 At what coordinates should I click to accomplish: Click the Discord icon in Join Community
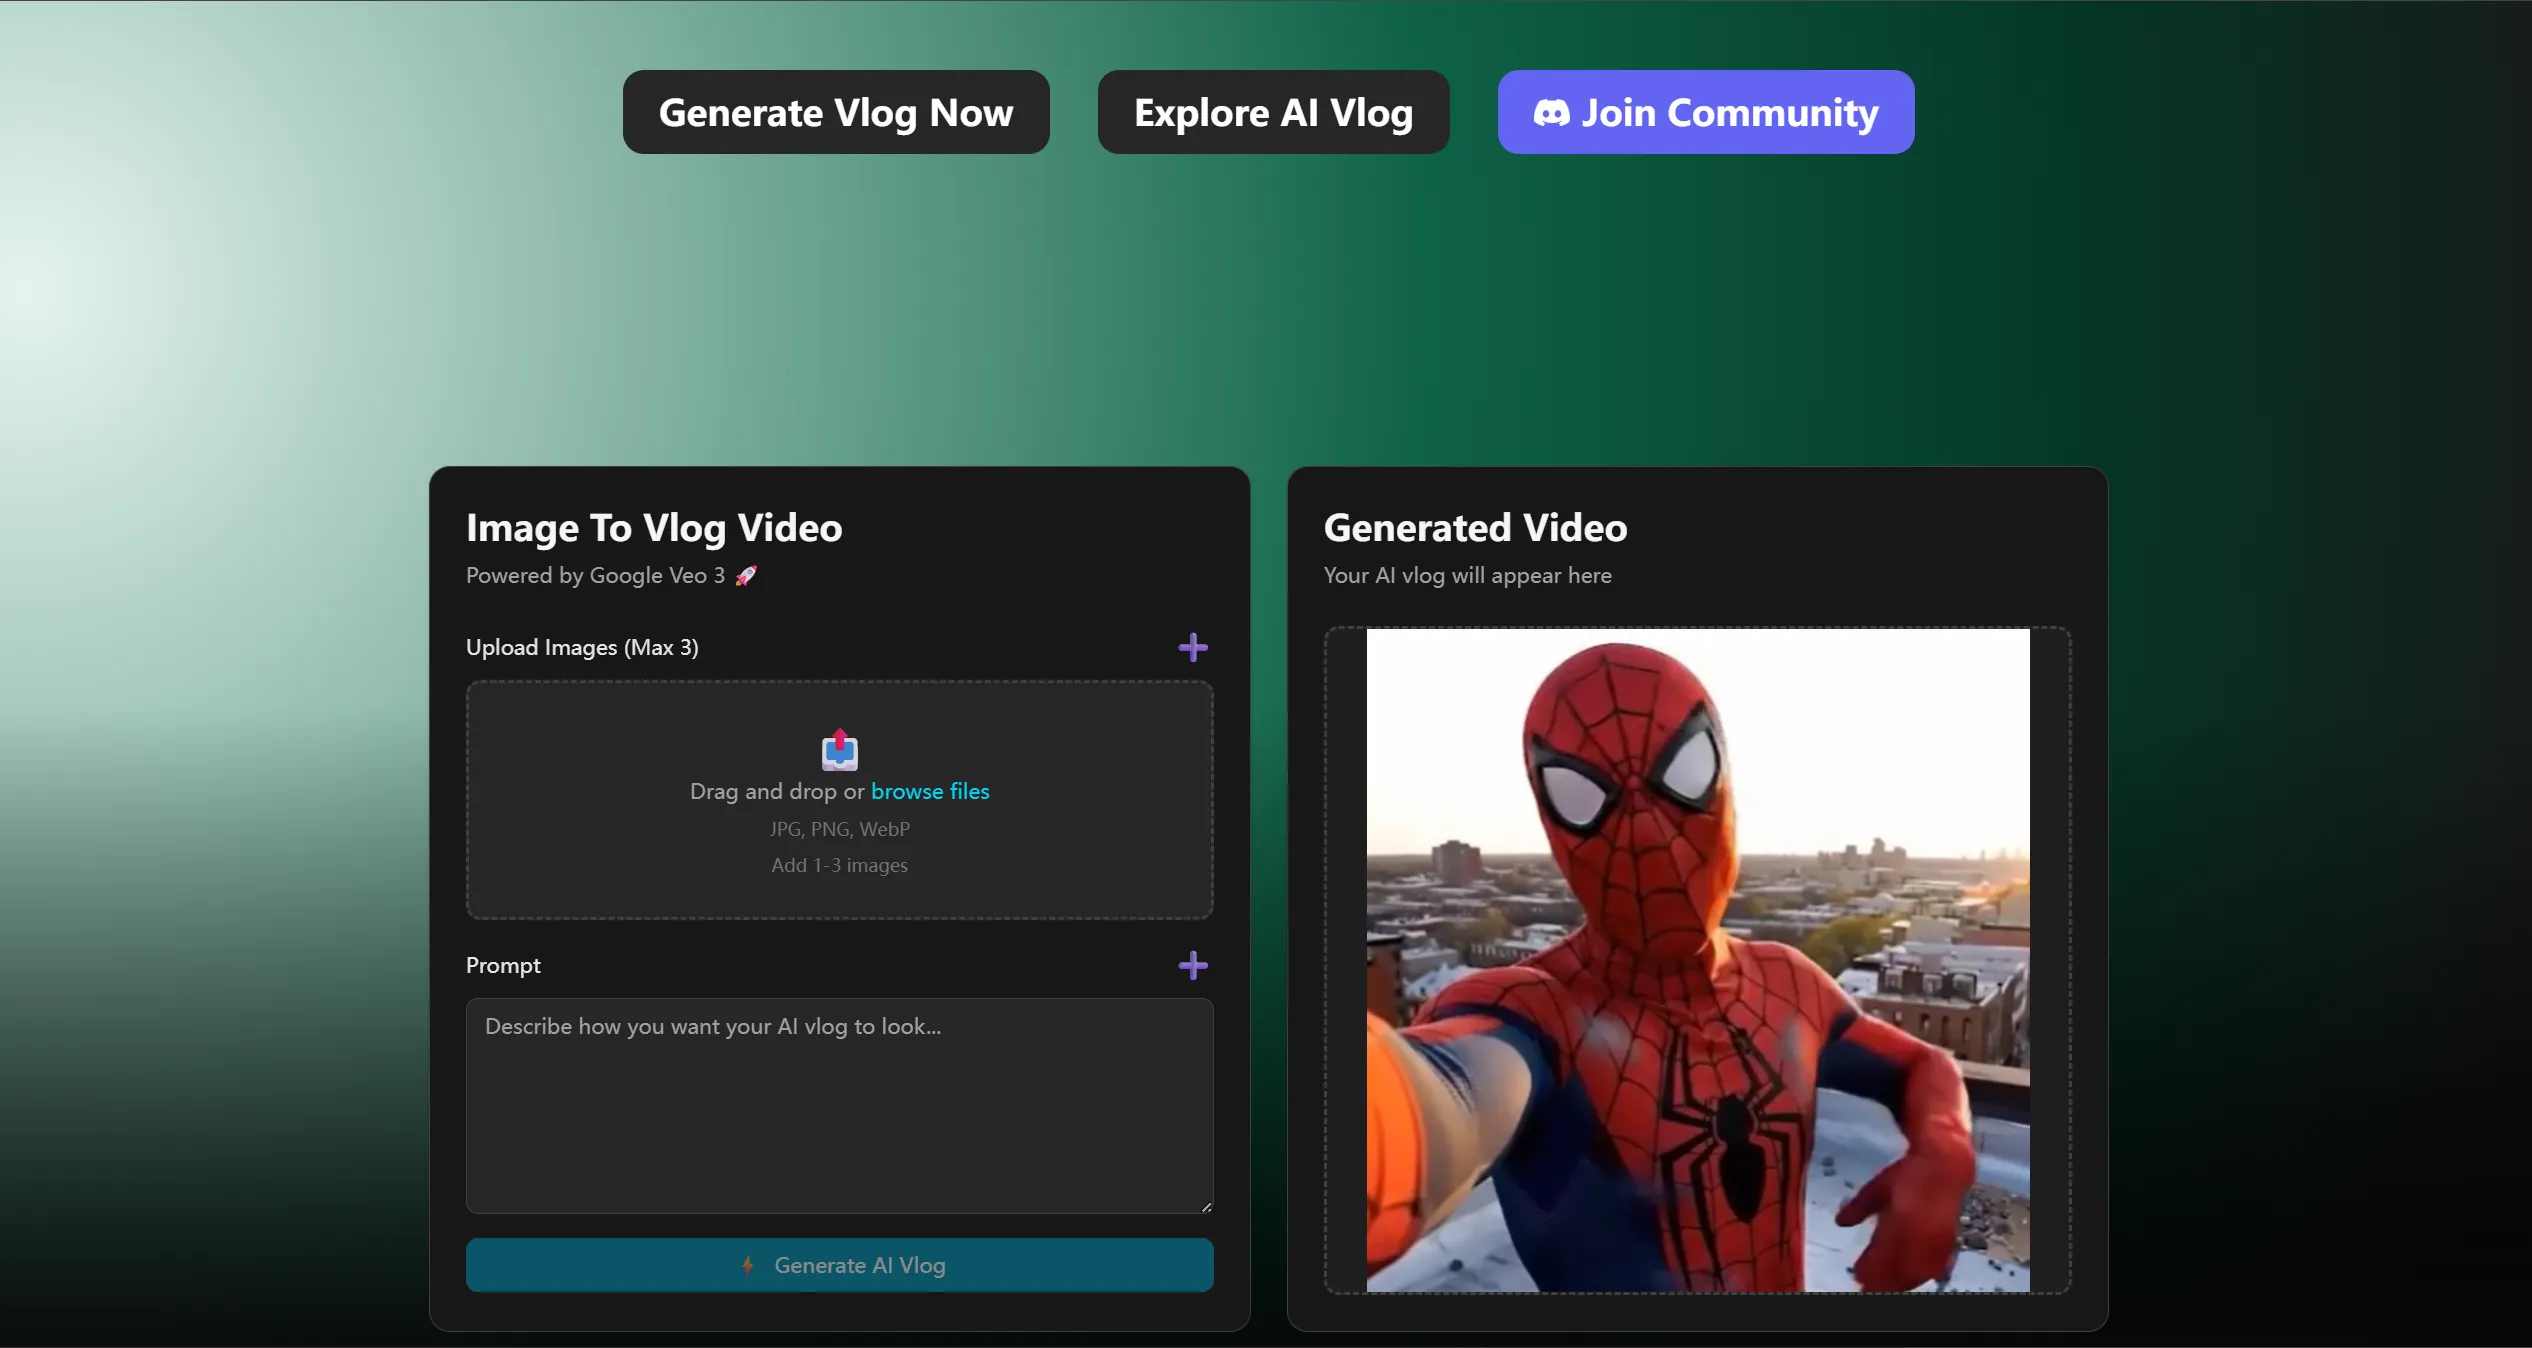pyautogui.click(x=1551, y=113)
